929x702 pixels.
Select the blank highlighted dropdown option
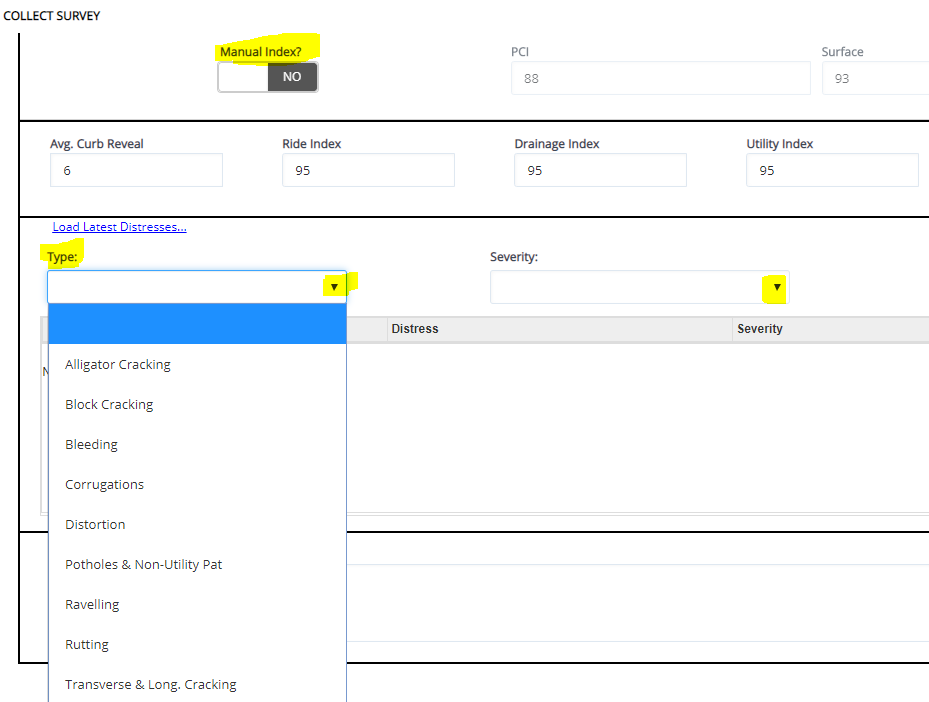pos(197,324)
